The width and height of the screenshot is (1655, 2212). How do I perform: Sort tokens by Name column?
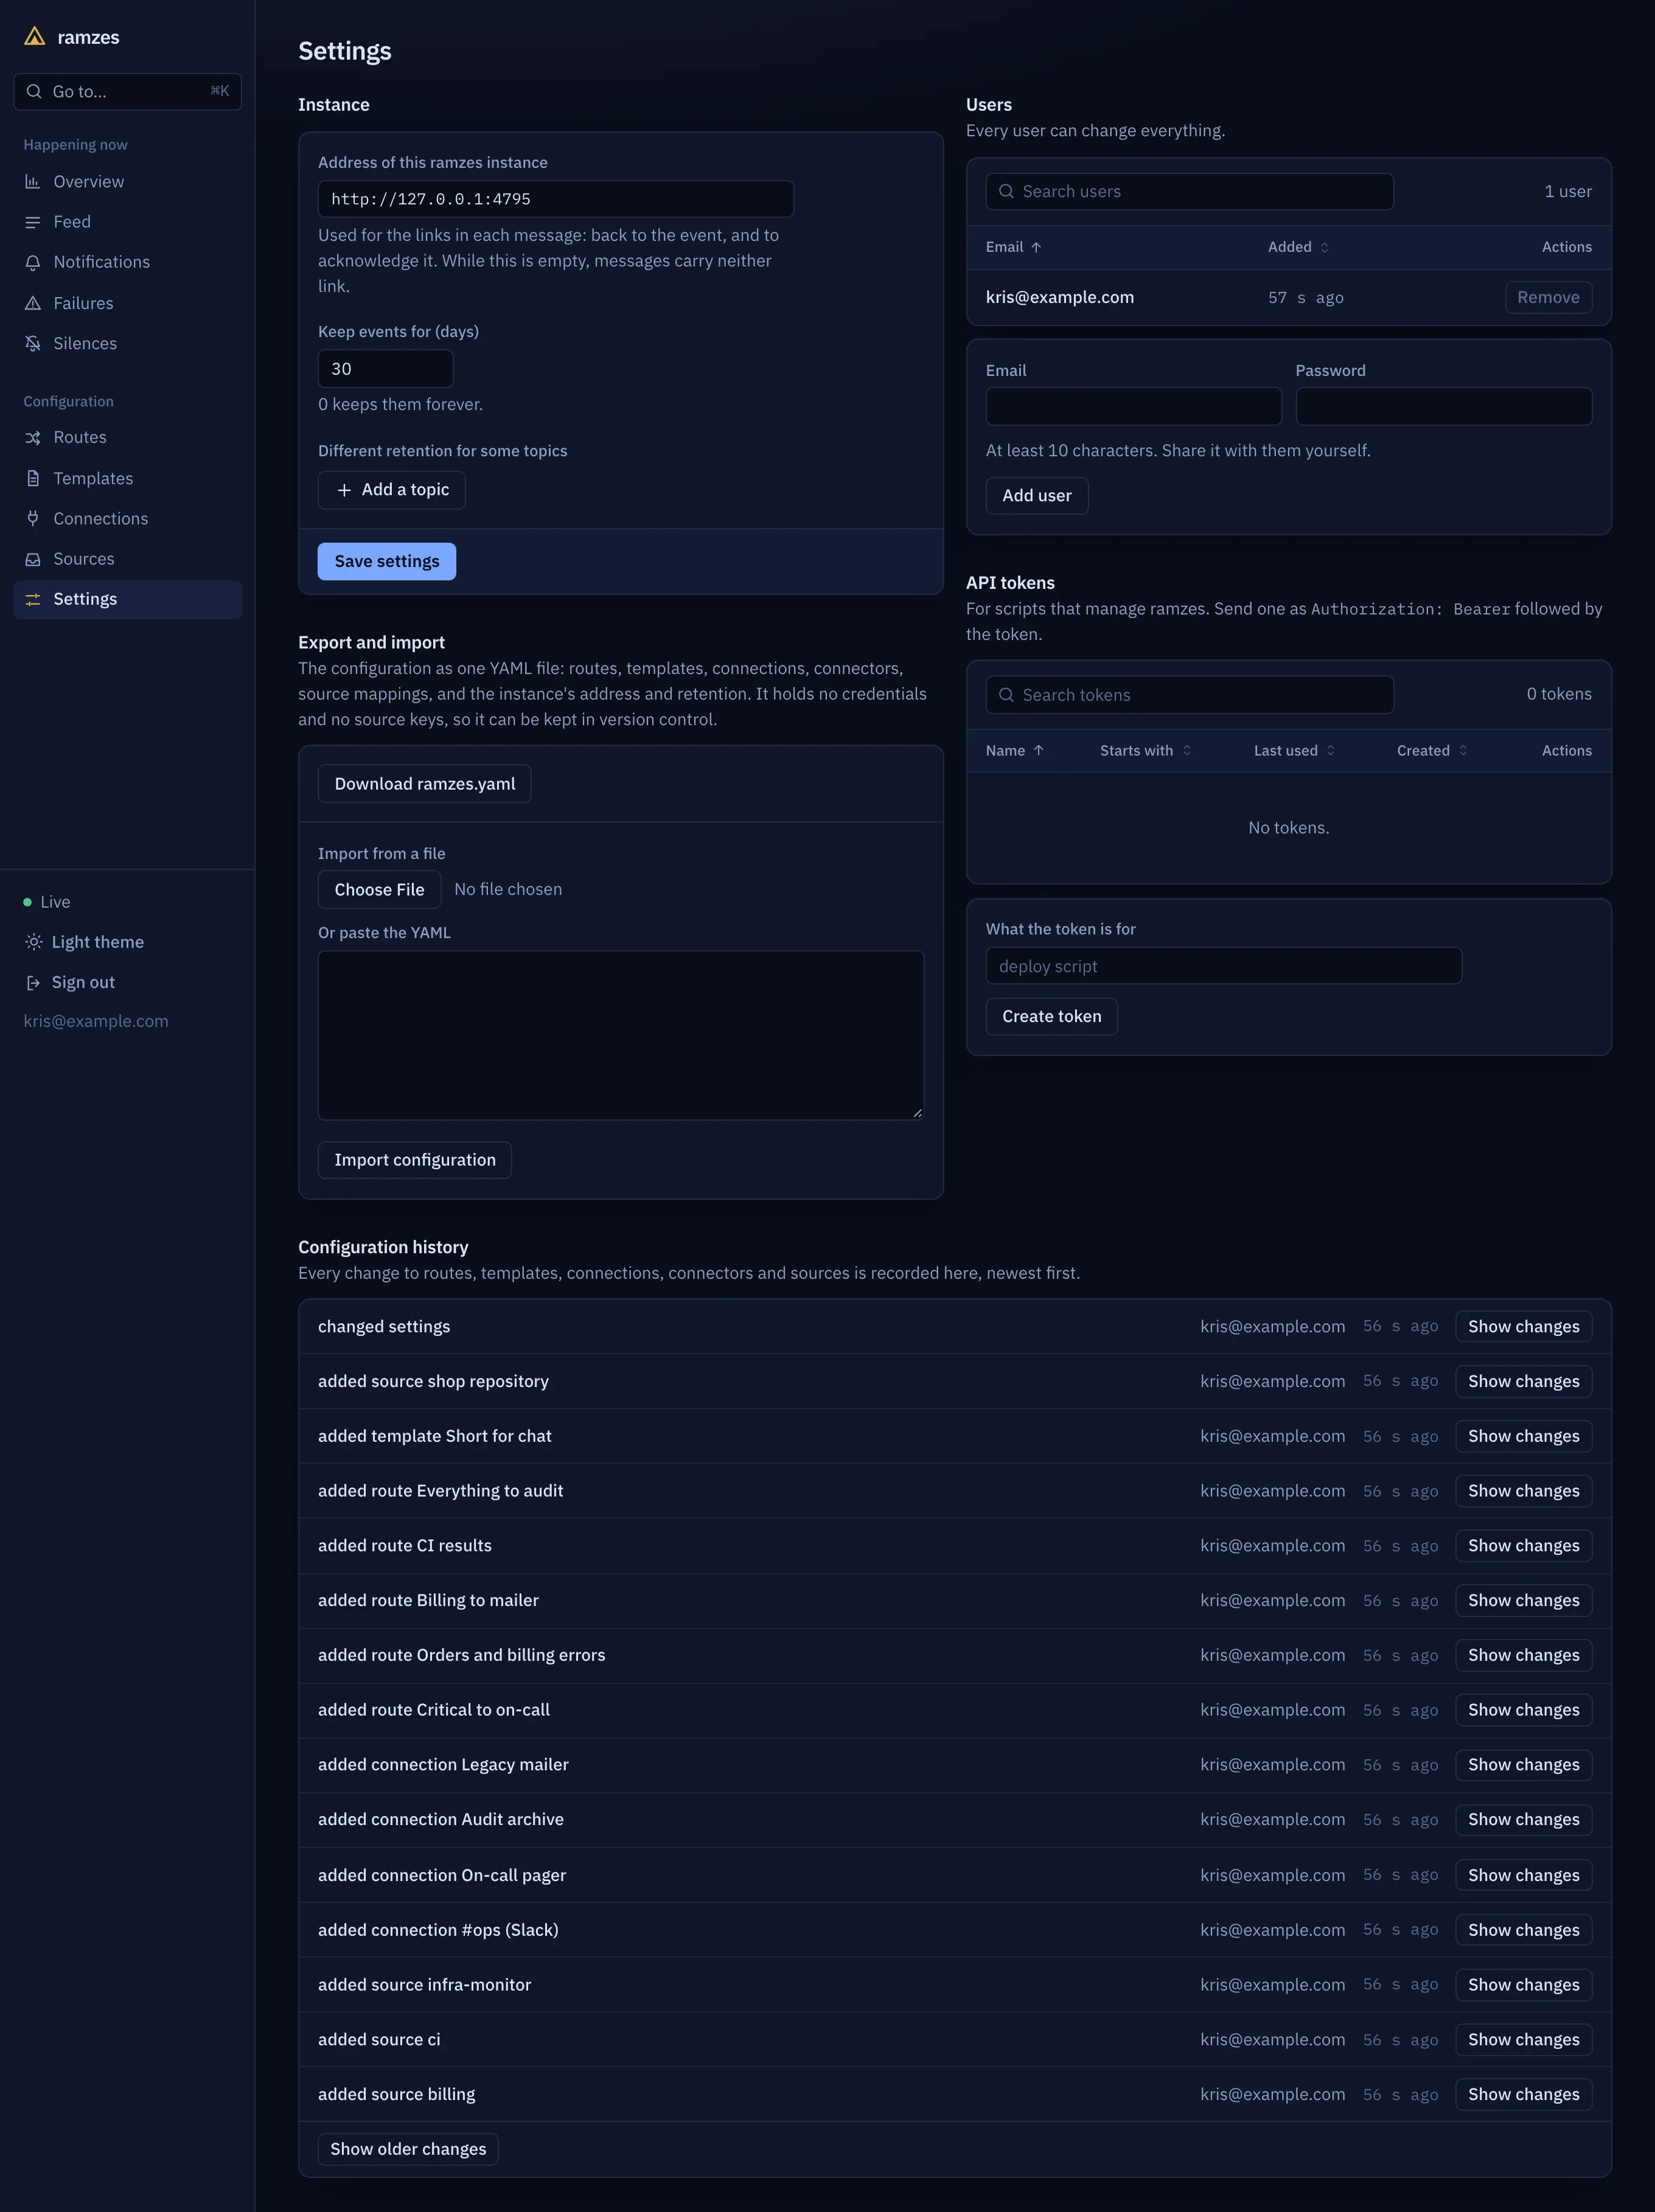point(1014,751)
